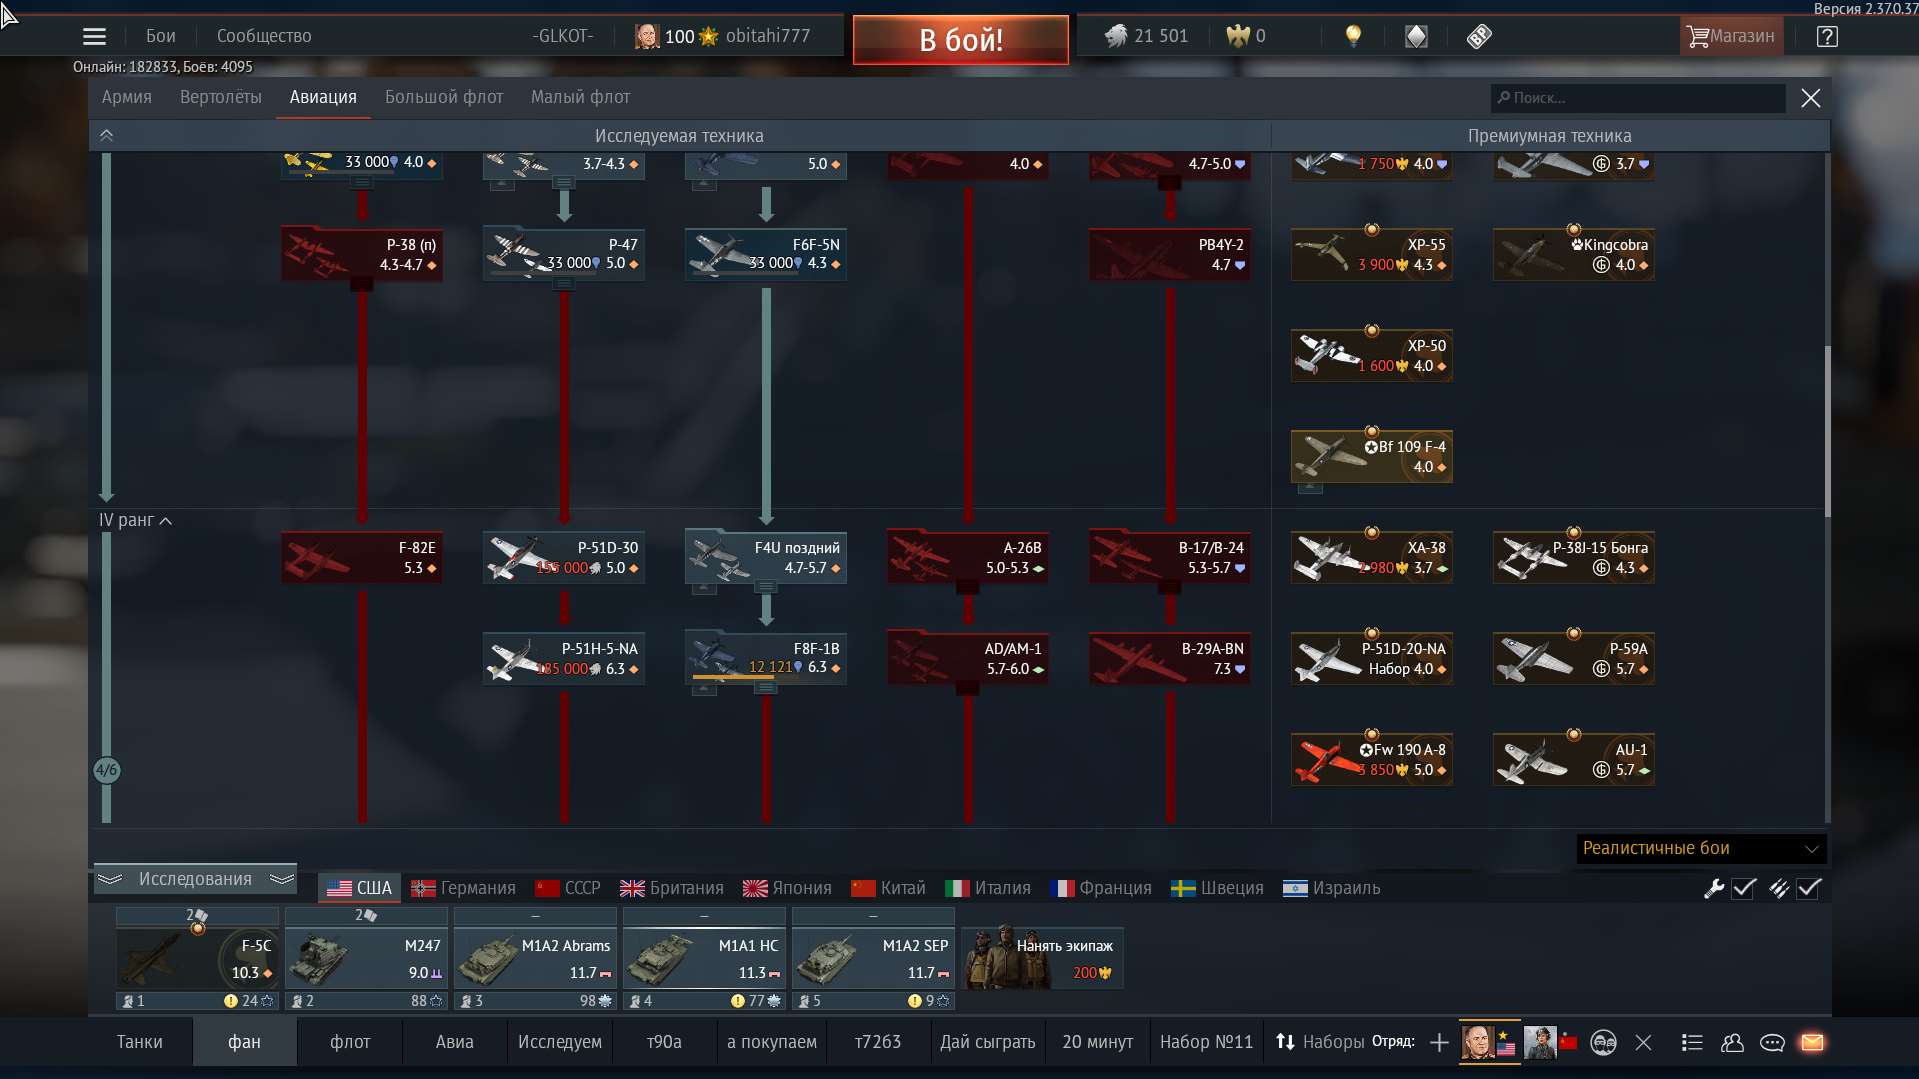The width and height of the screenshot is (1919, 1079).
Task: Open the friends icon in bottom bar
Action: [1732, 1043]
